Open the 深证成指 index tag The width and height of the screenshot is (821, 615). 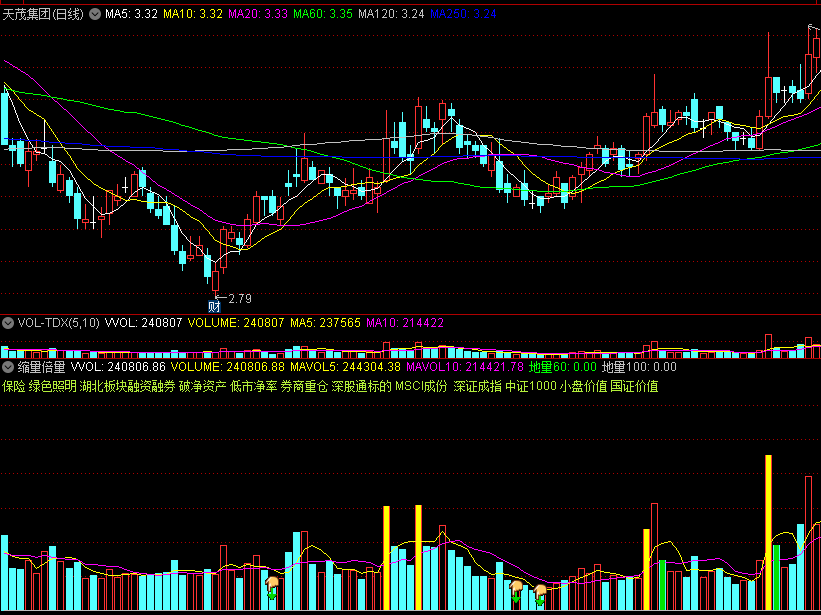click(477, 387)
